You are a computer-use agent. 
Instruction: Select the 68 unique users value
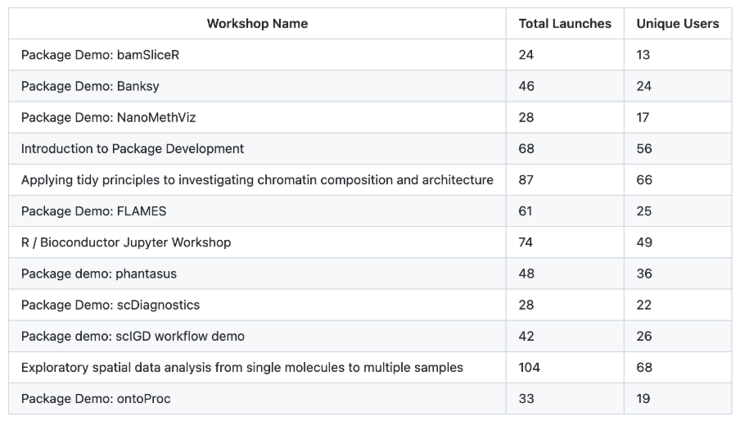click(644, 367)
